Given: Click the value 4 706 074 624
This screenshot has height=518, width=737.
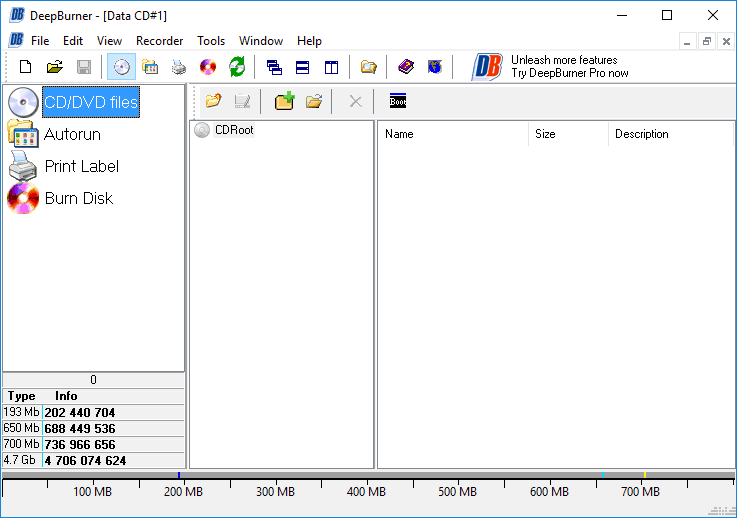Looking at the screenshot, I should pyautogui.click(x=85, y=461).
